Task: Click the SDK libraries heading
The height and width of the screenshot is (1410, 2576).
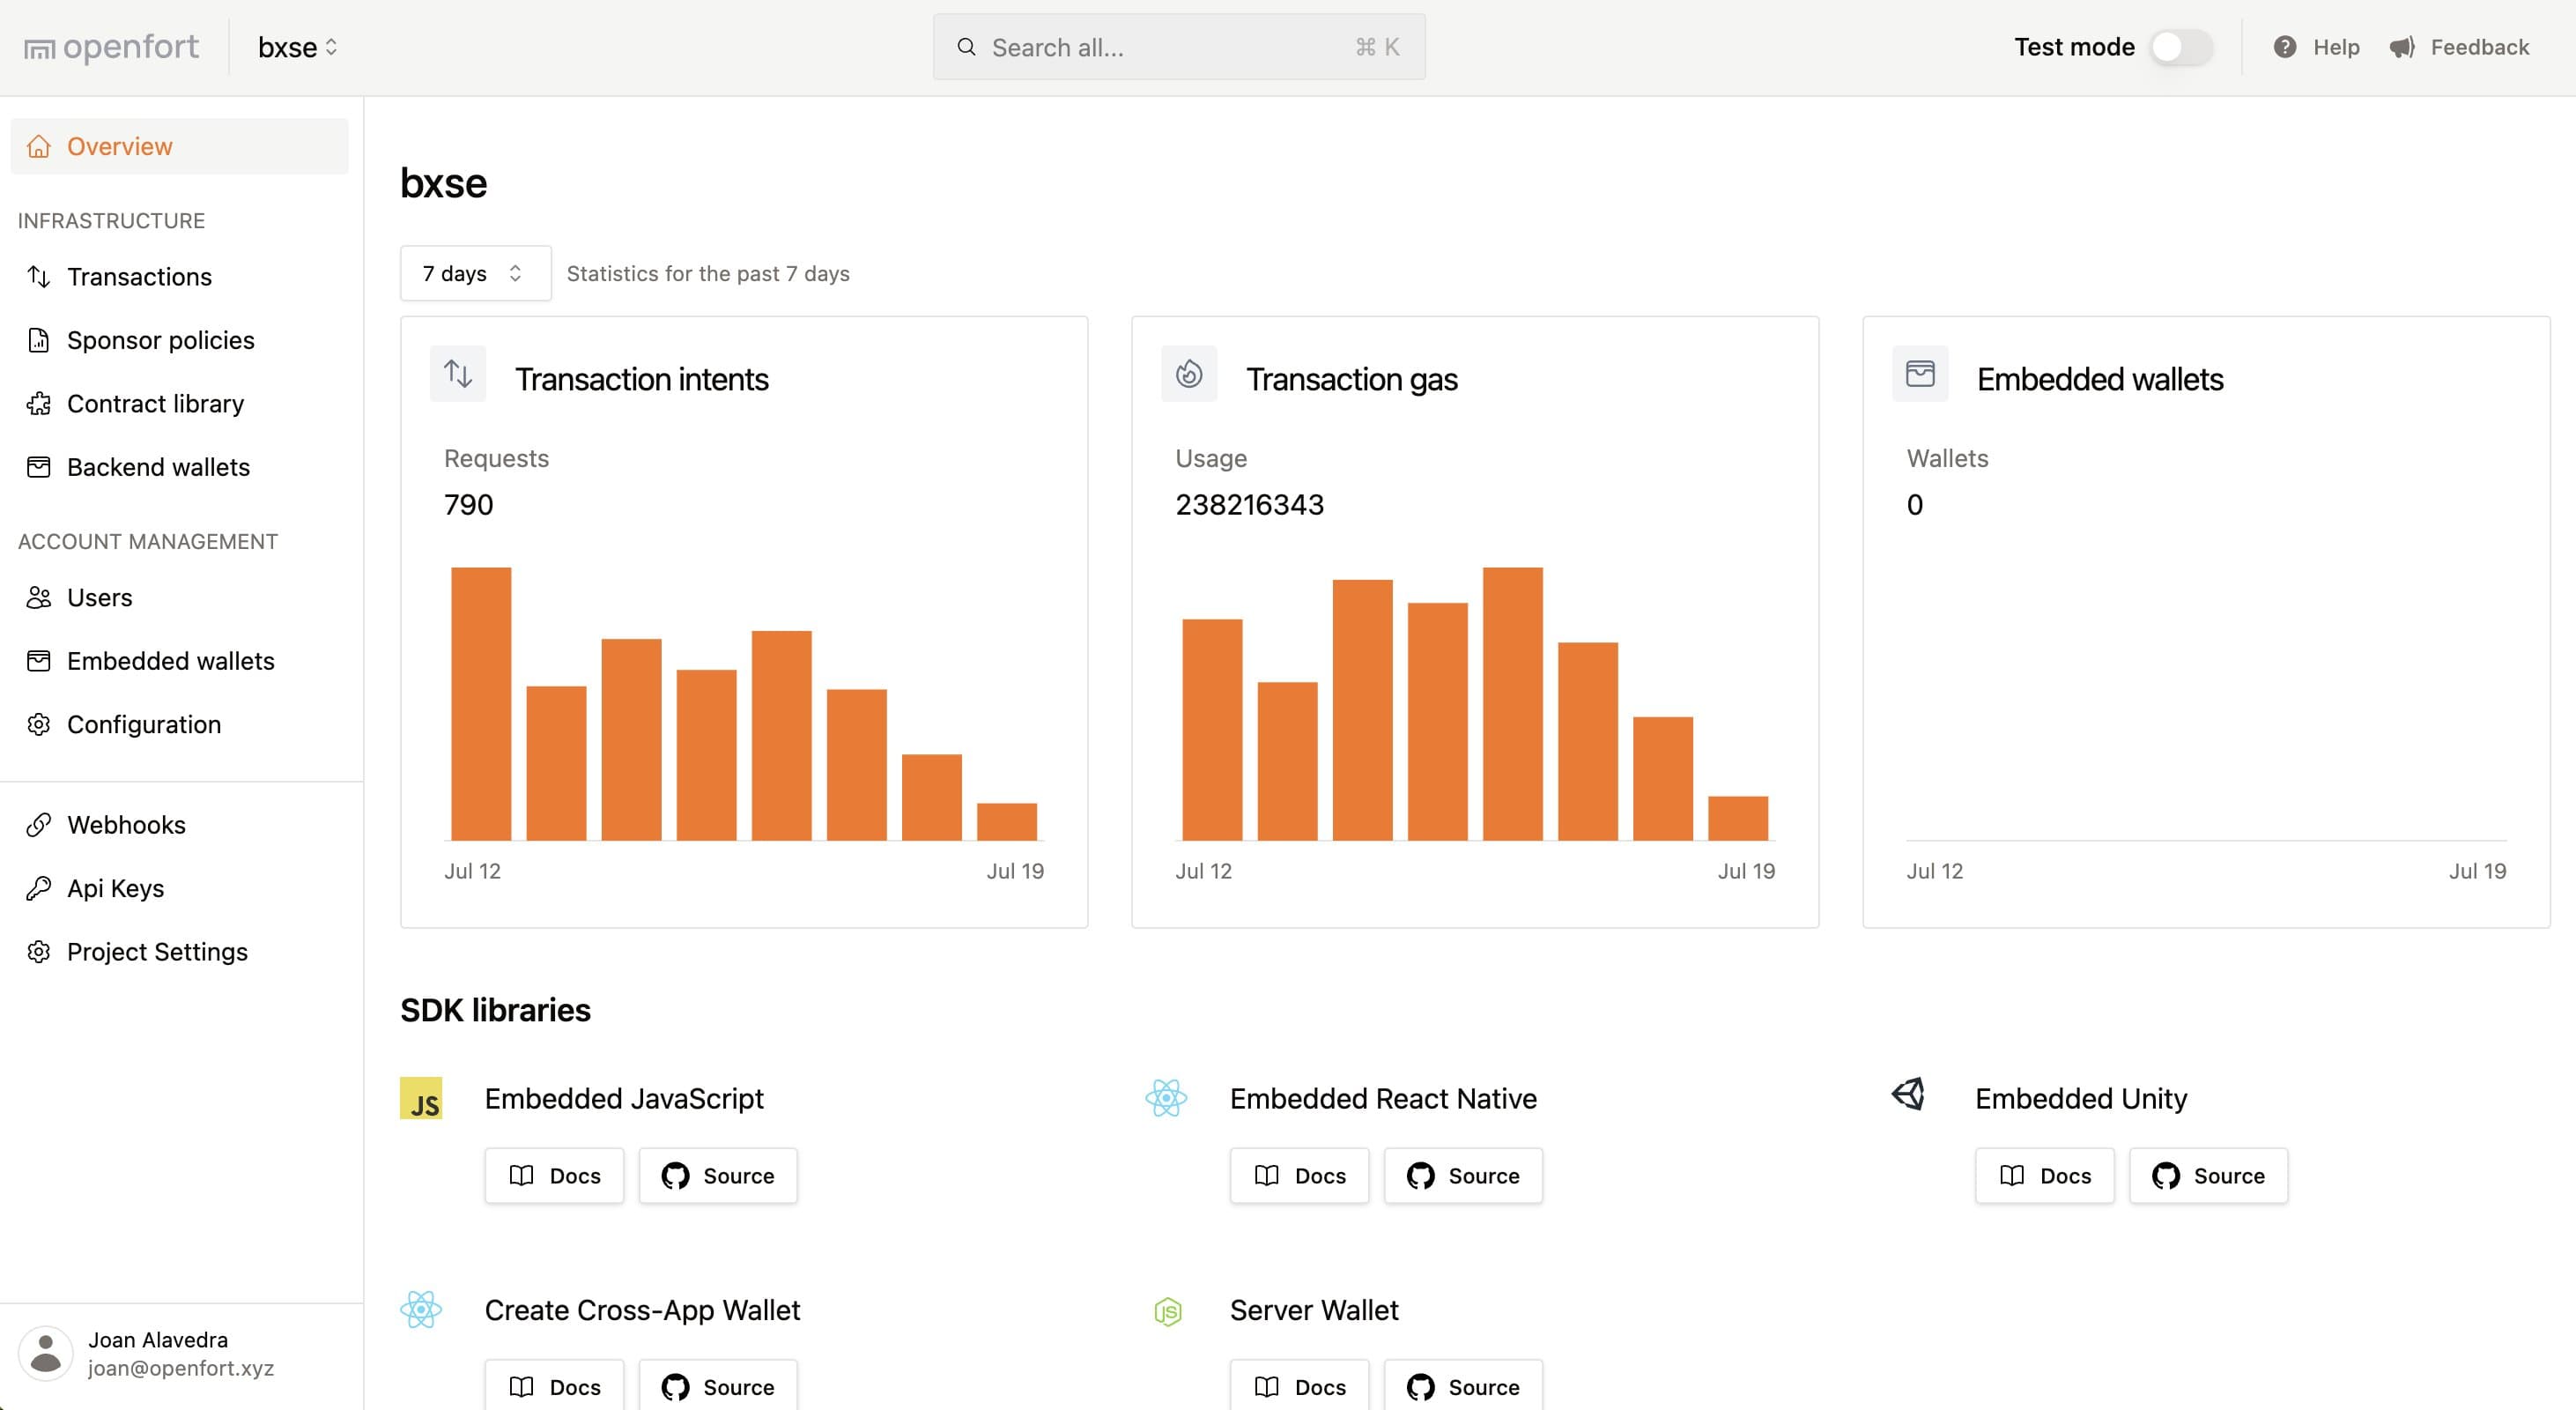Action: pyautogui.click(x=496, y=1010)
